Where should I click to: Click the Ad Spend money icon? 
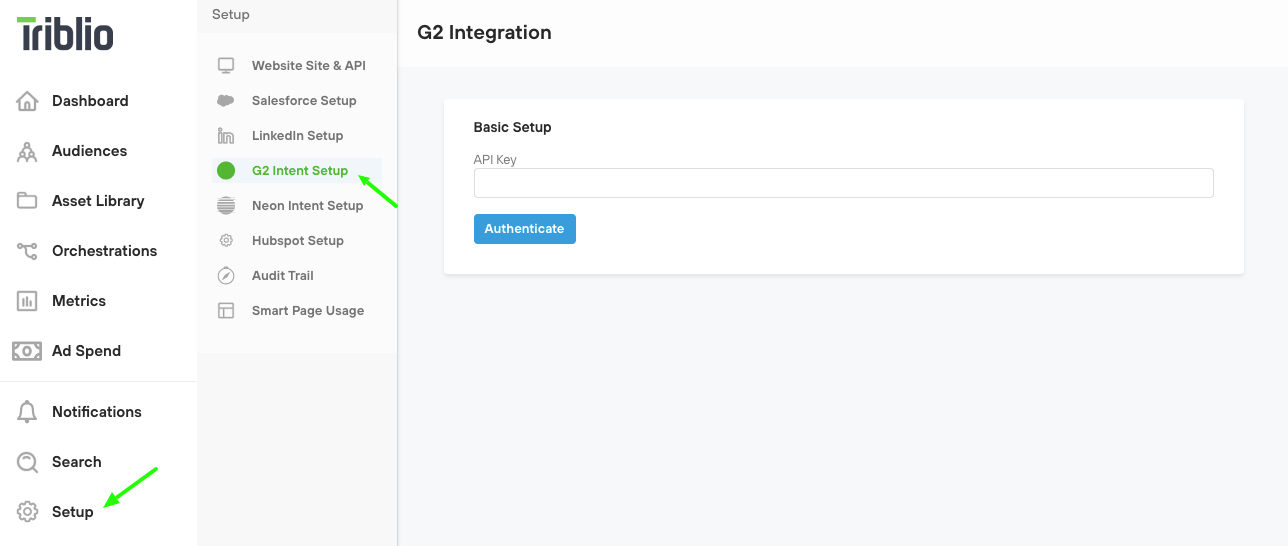point(27,351)
